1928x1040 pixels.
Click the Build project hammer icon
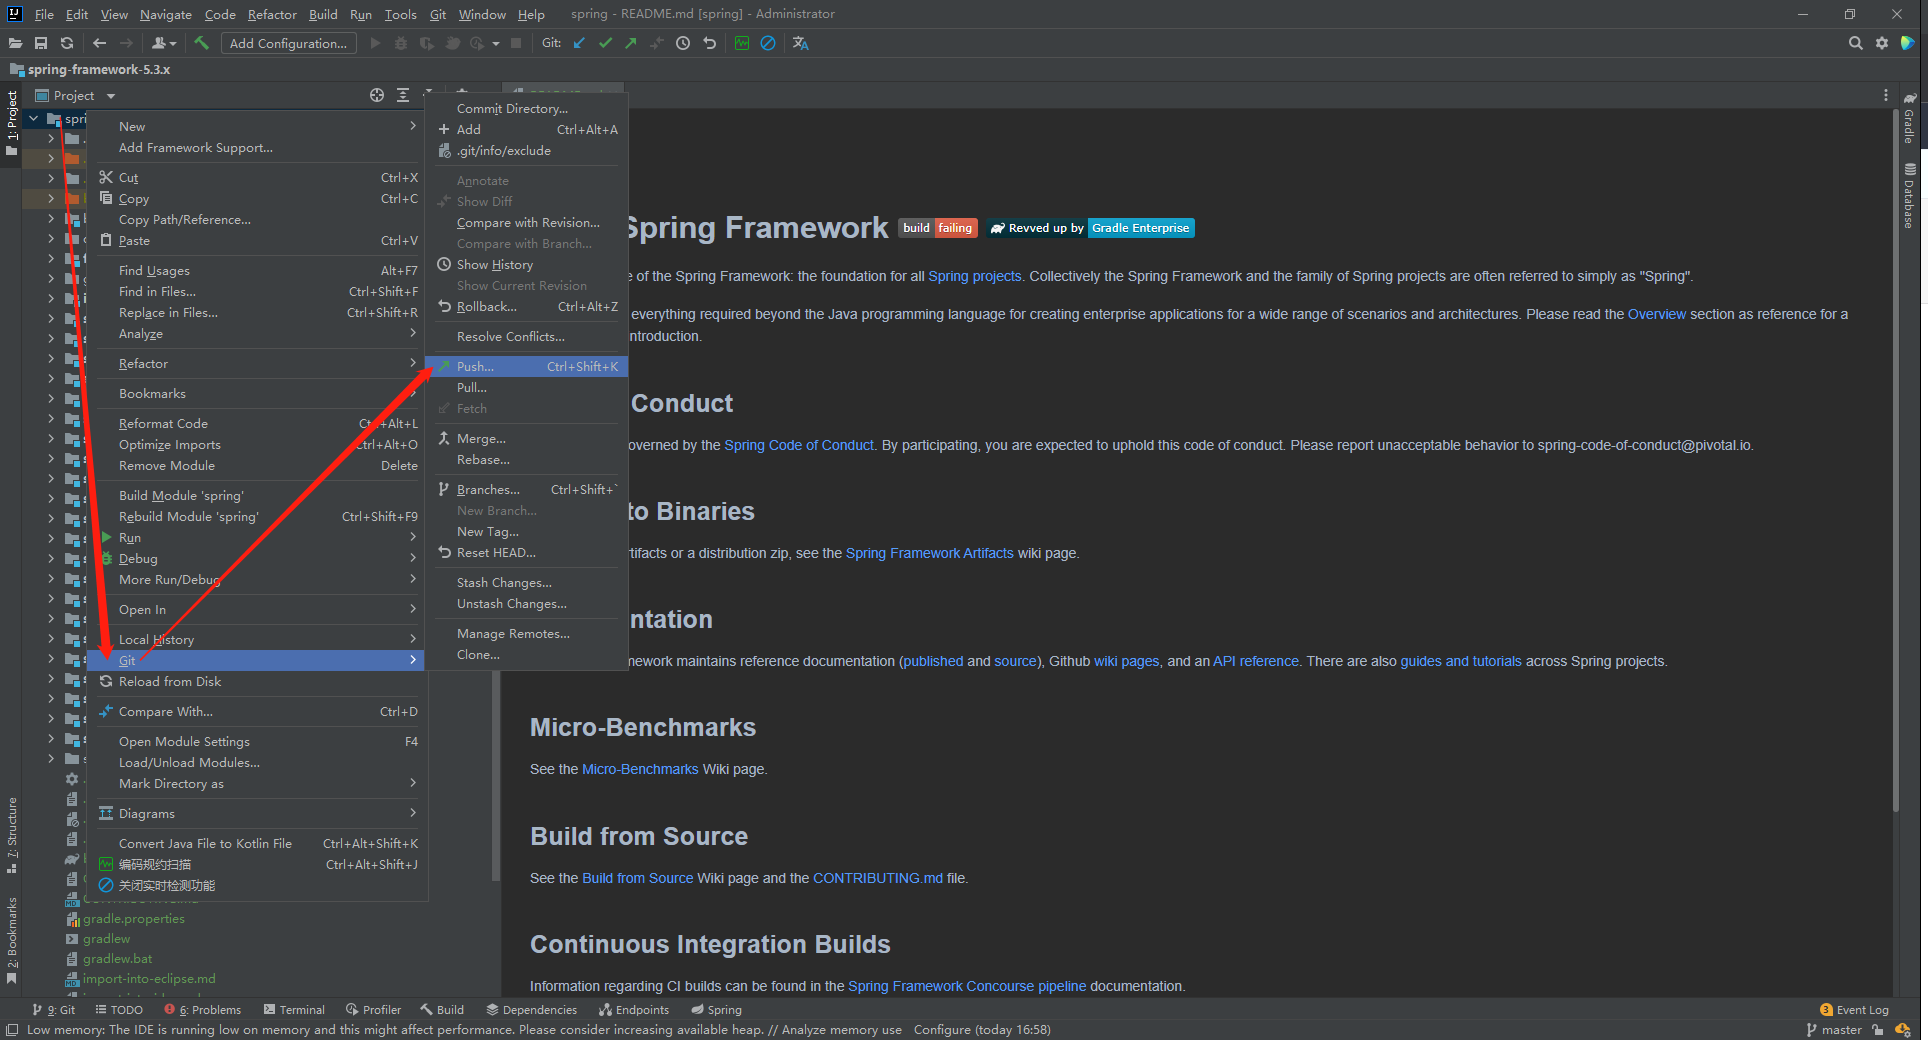coord(202,43)
